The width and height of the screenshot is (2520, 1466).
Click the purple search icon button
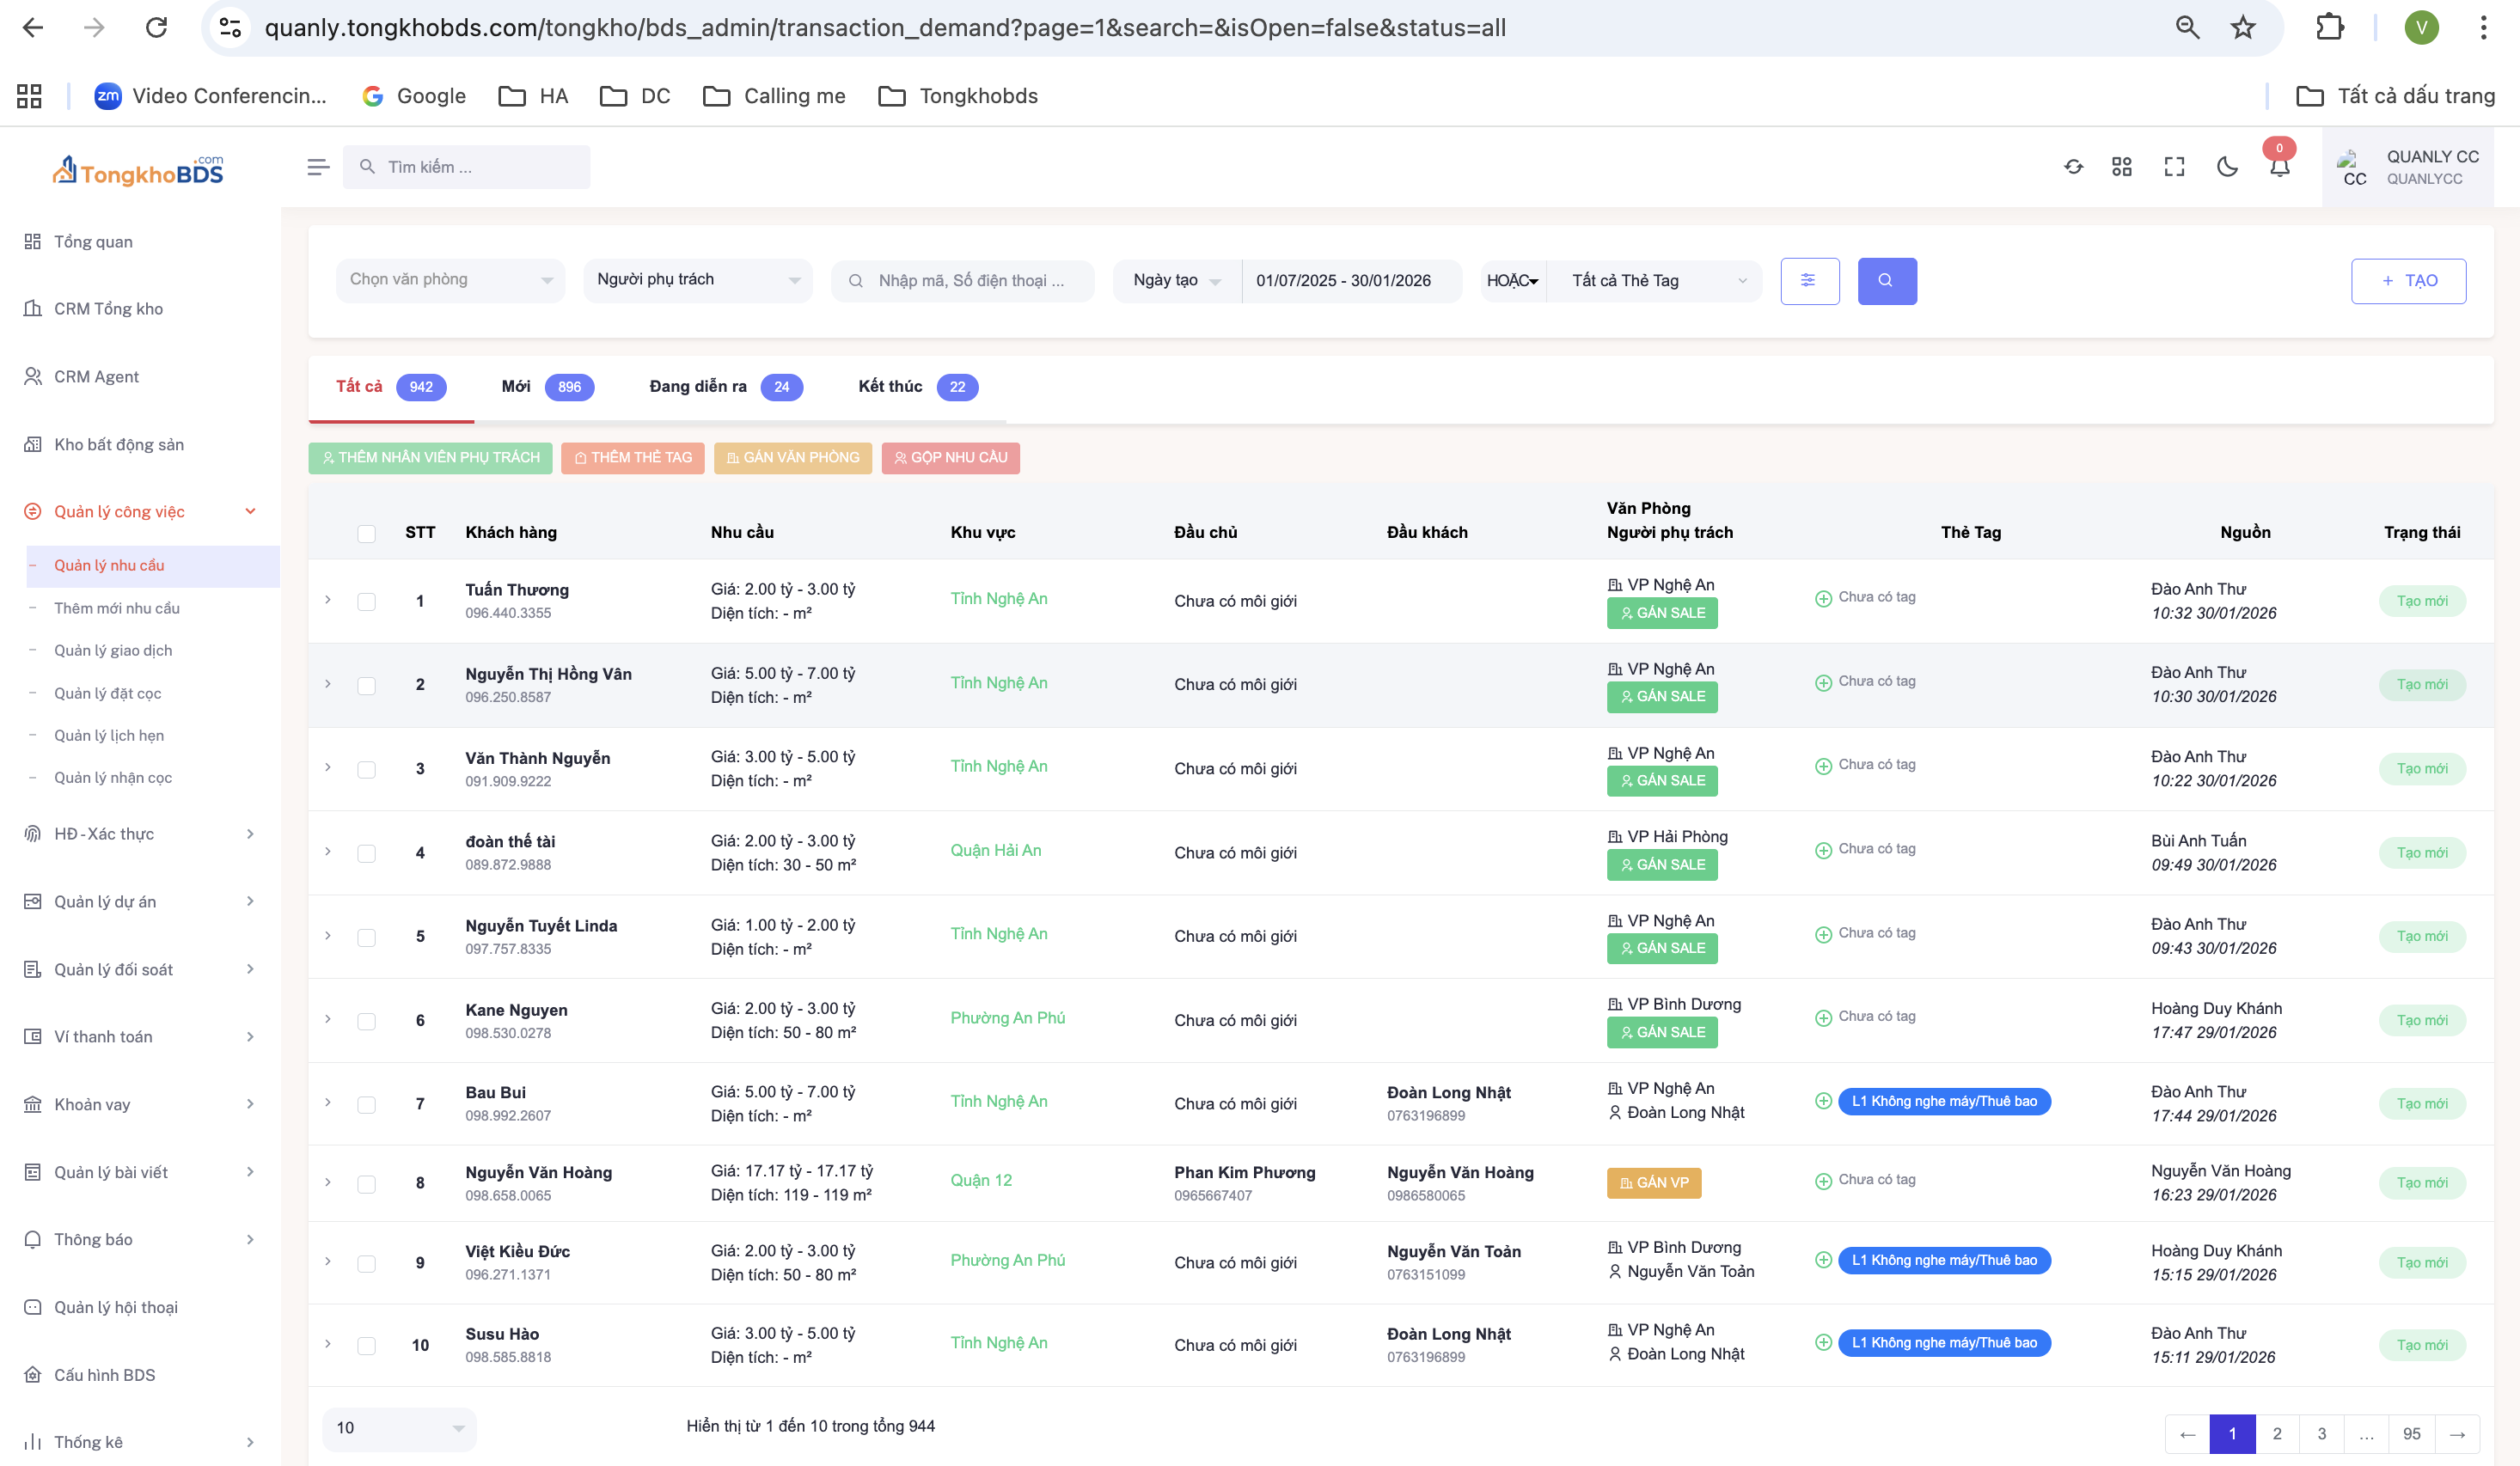(1886, 281)
